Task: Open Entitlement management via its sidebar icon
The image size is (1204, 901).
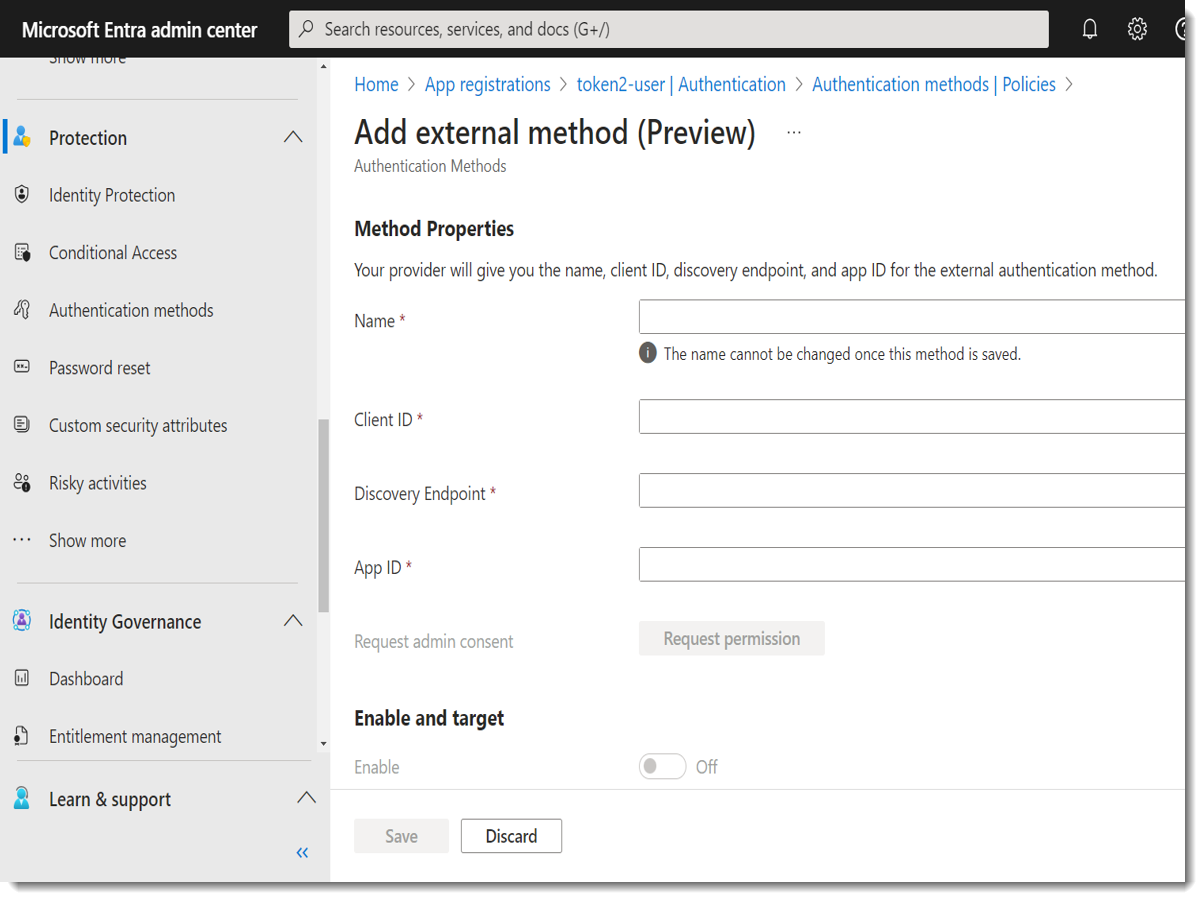Action: coord(21,736)
